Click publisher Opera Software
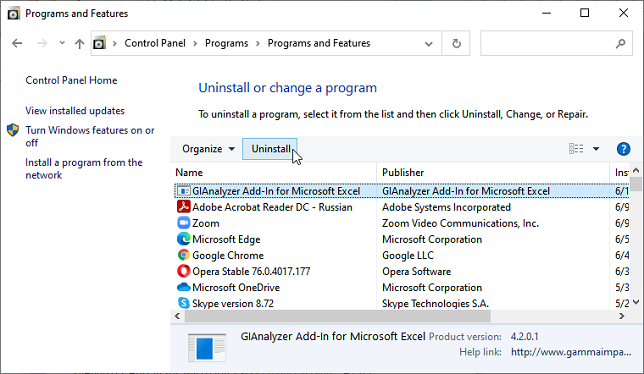The image size is (644, 374). pyautogui.click(x=416, y=271)
